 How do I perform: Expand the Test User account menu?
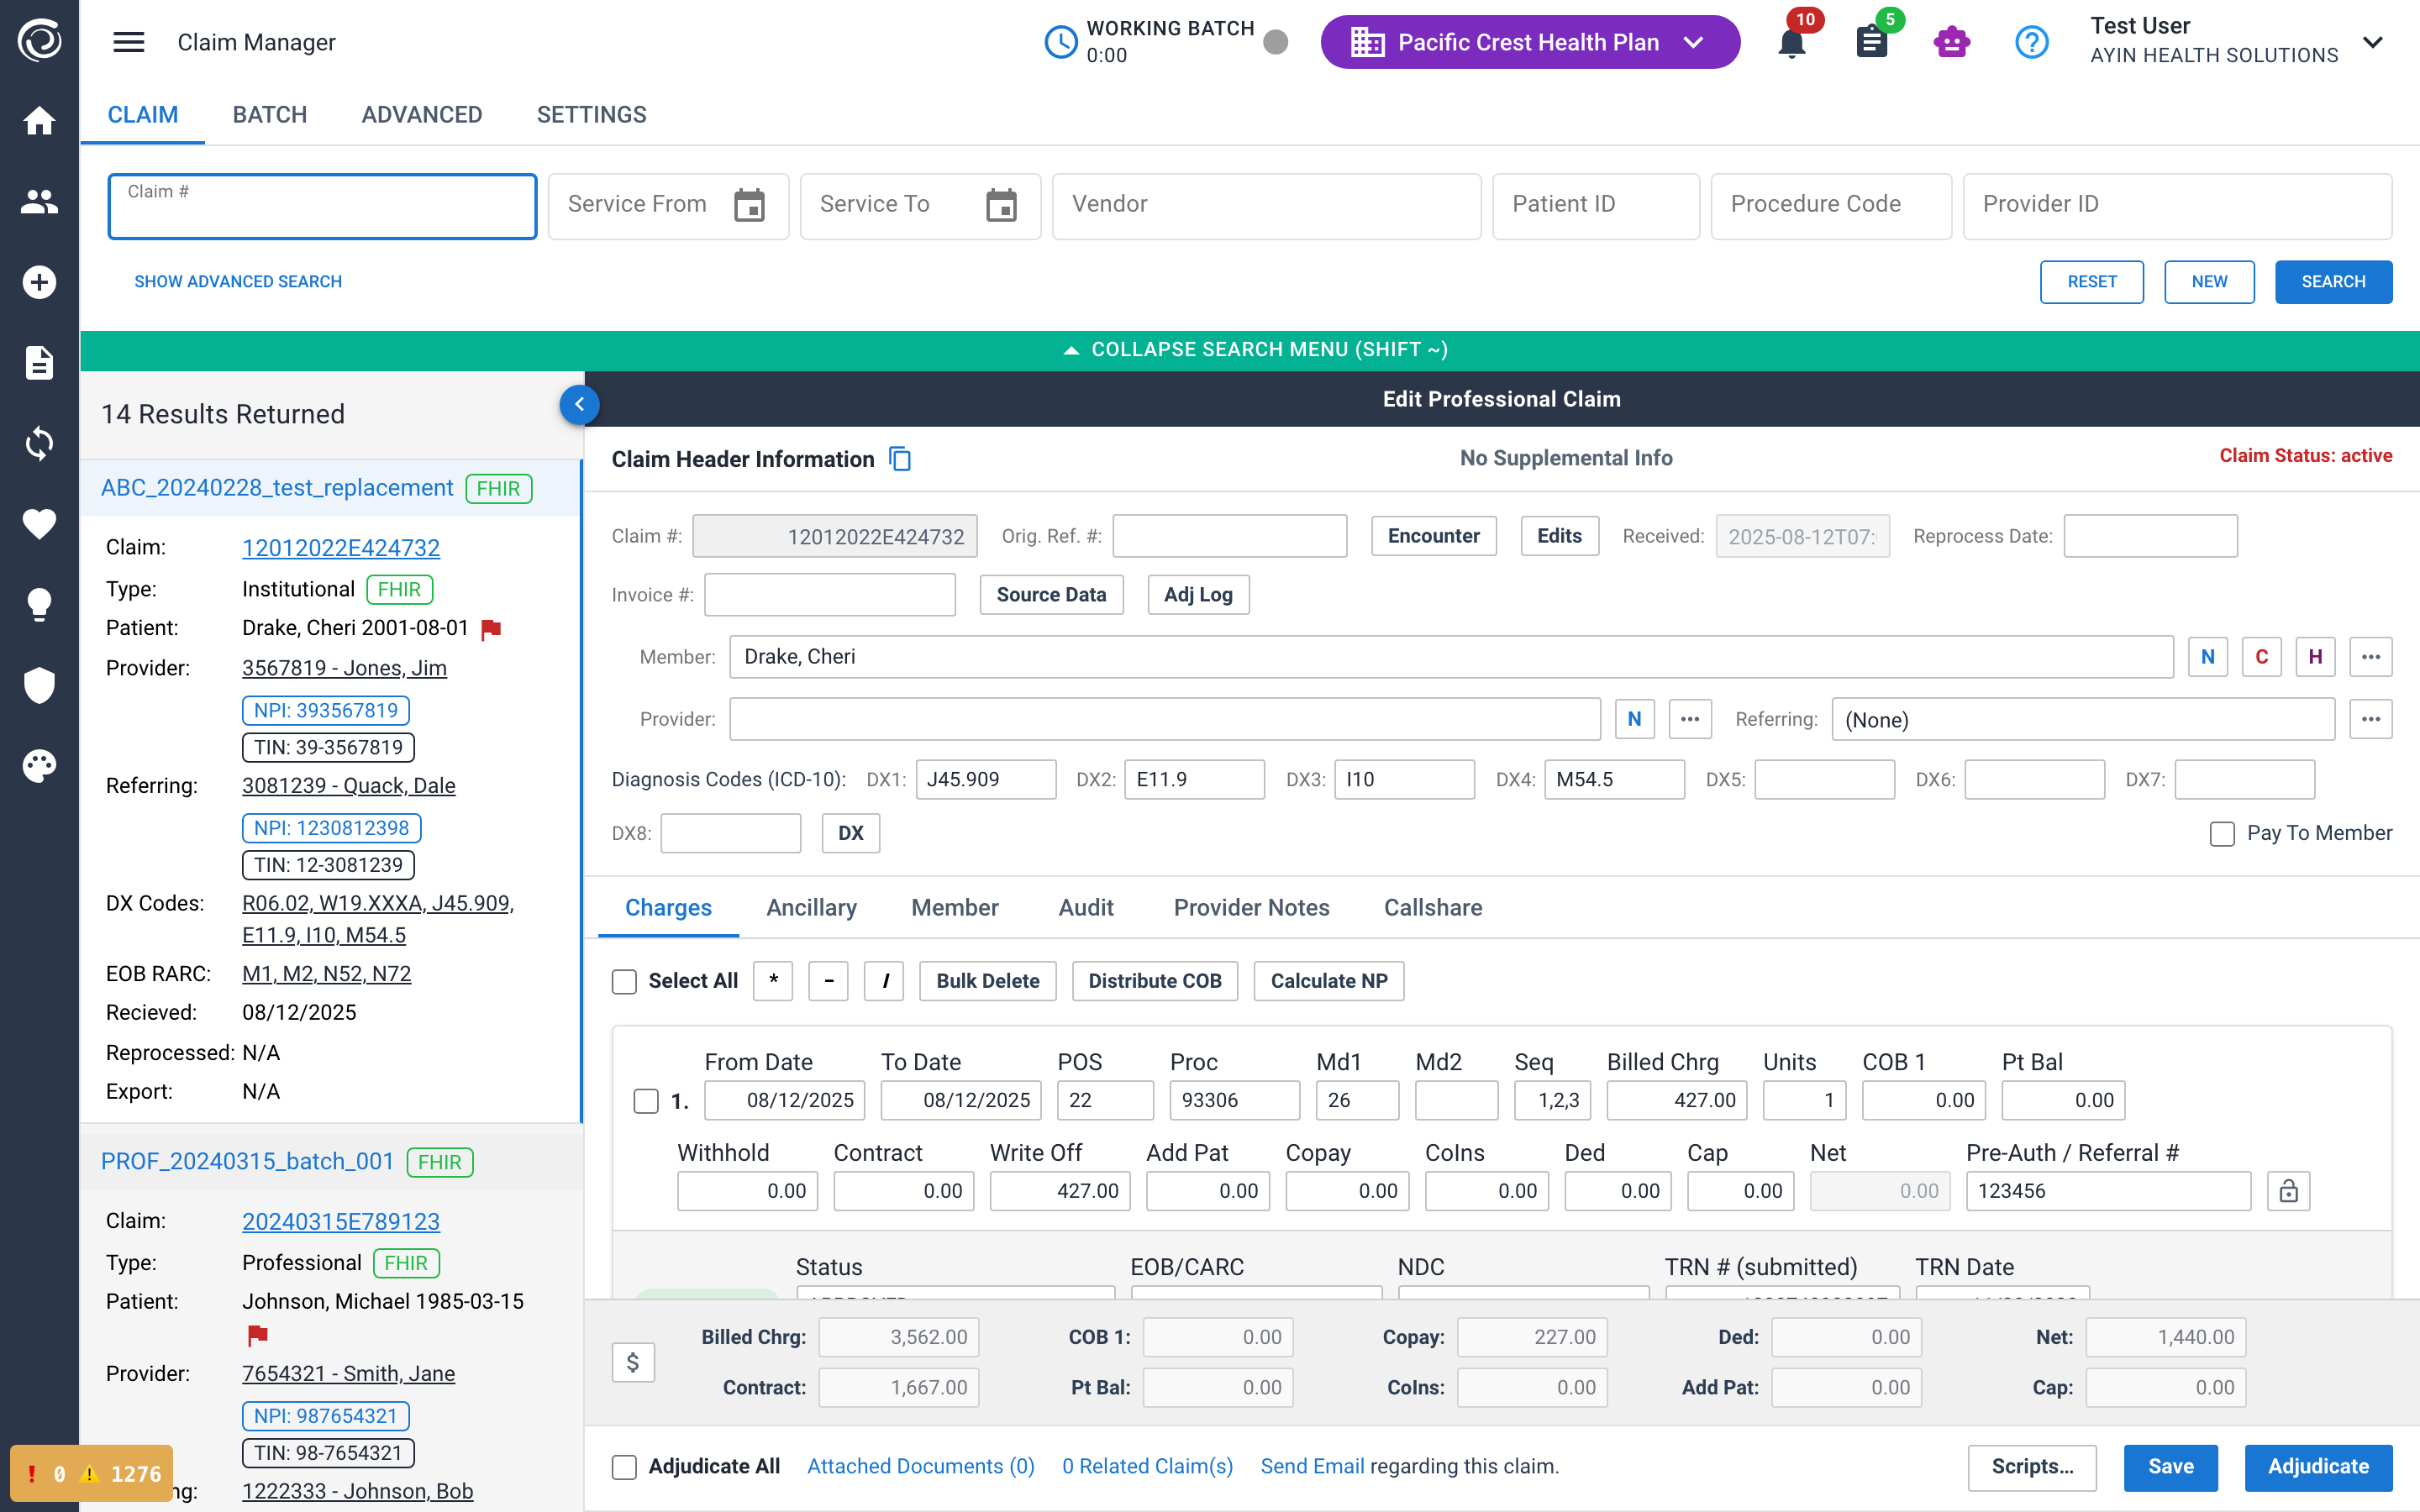(x=2372, y=42)
